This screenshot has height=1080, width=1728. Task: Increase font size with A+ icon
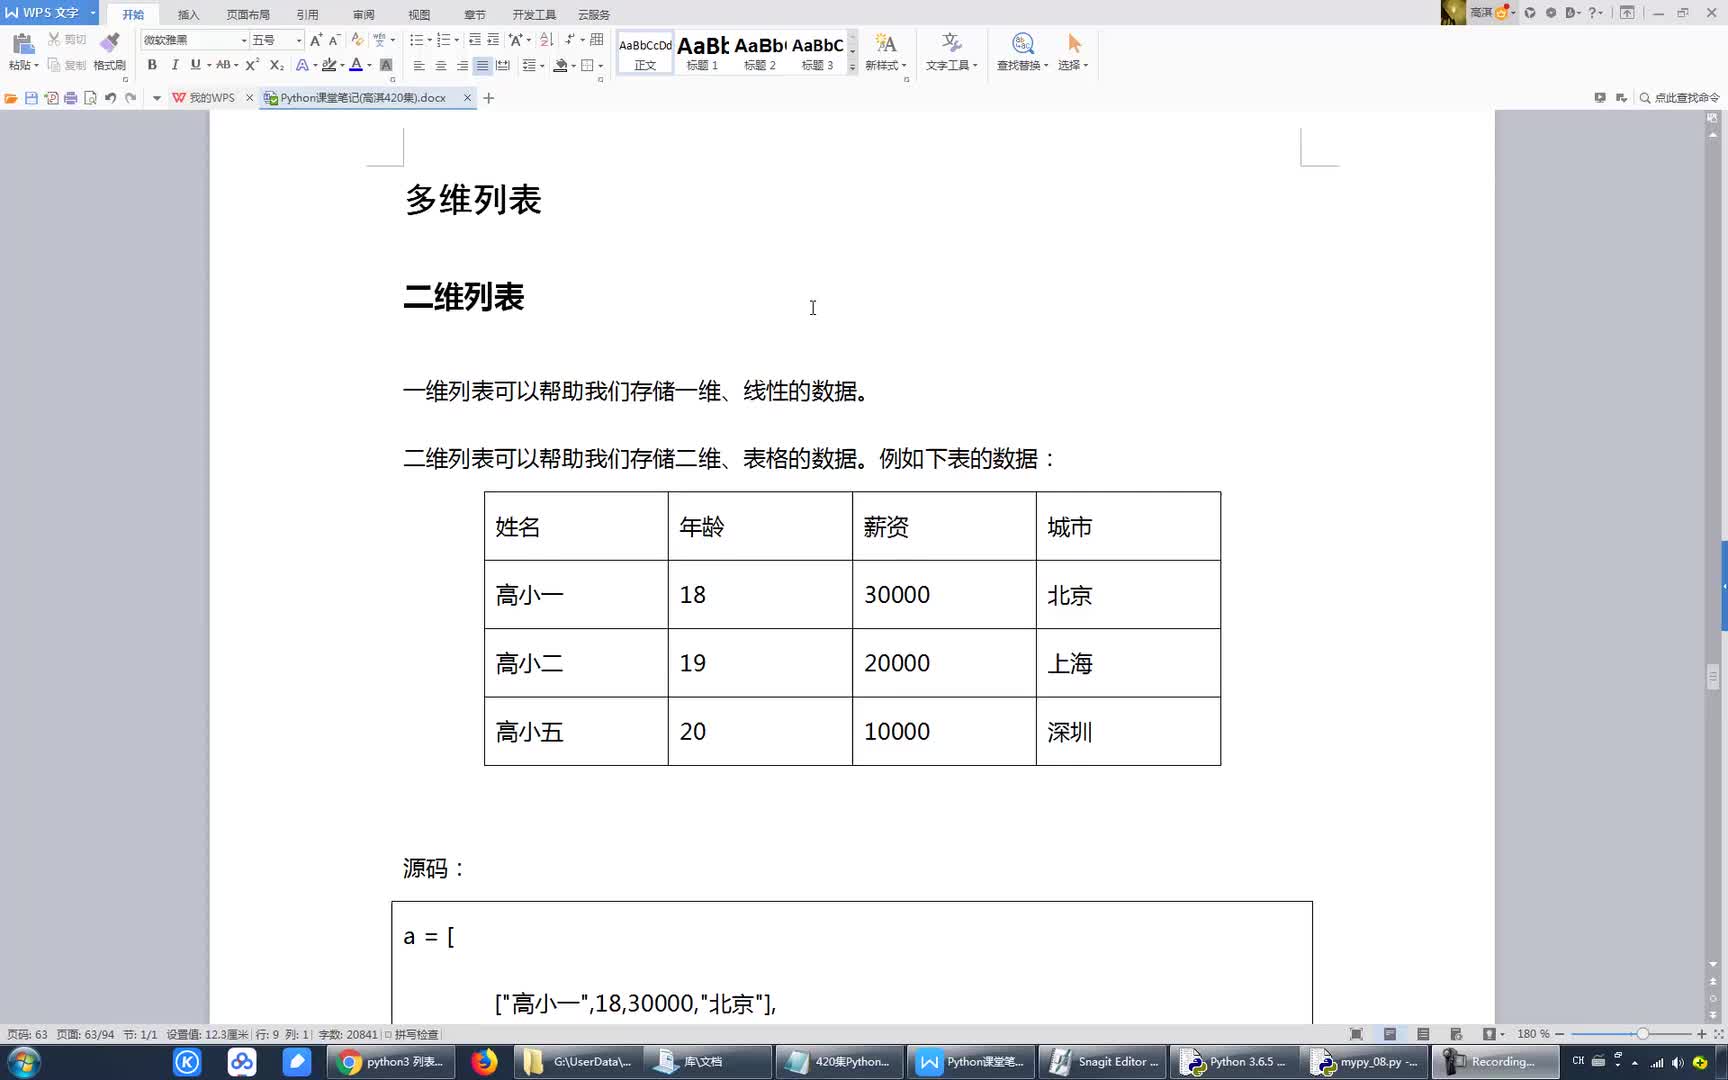(316, 40)
